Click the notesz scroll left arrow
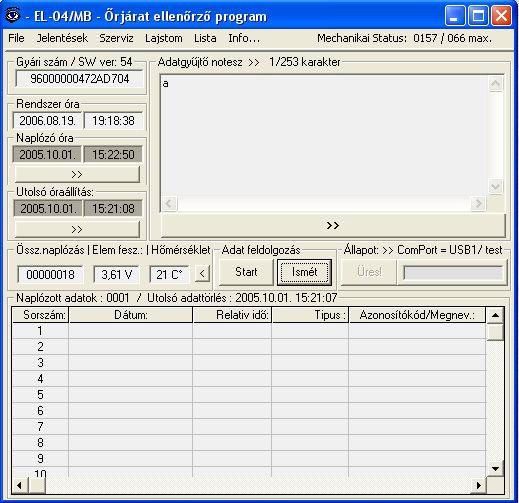 point(169,203)
